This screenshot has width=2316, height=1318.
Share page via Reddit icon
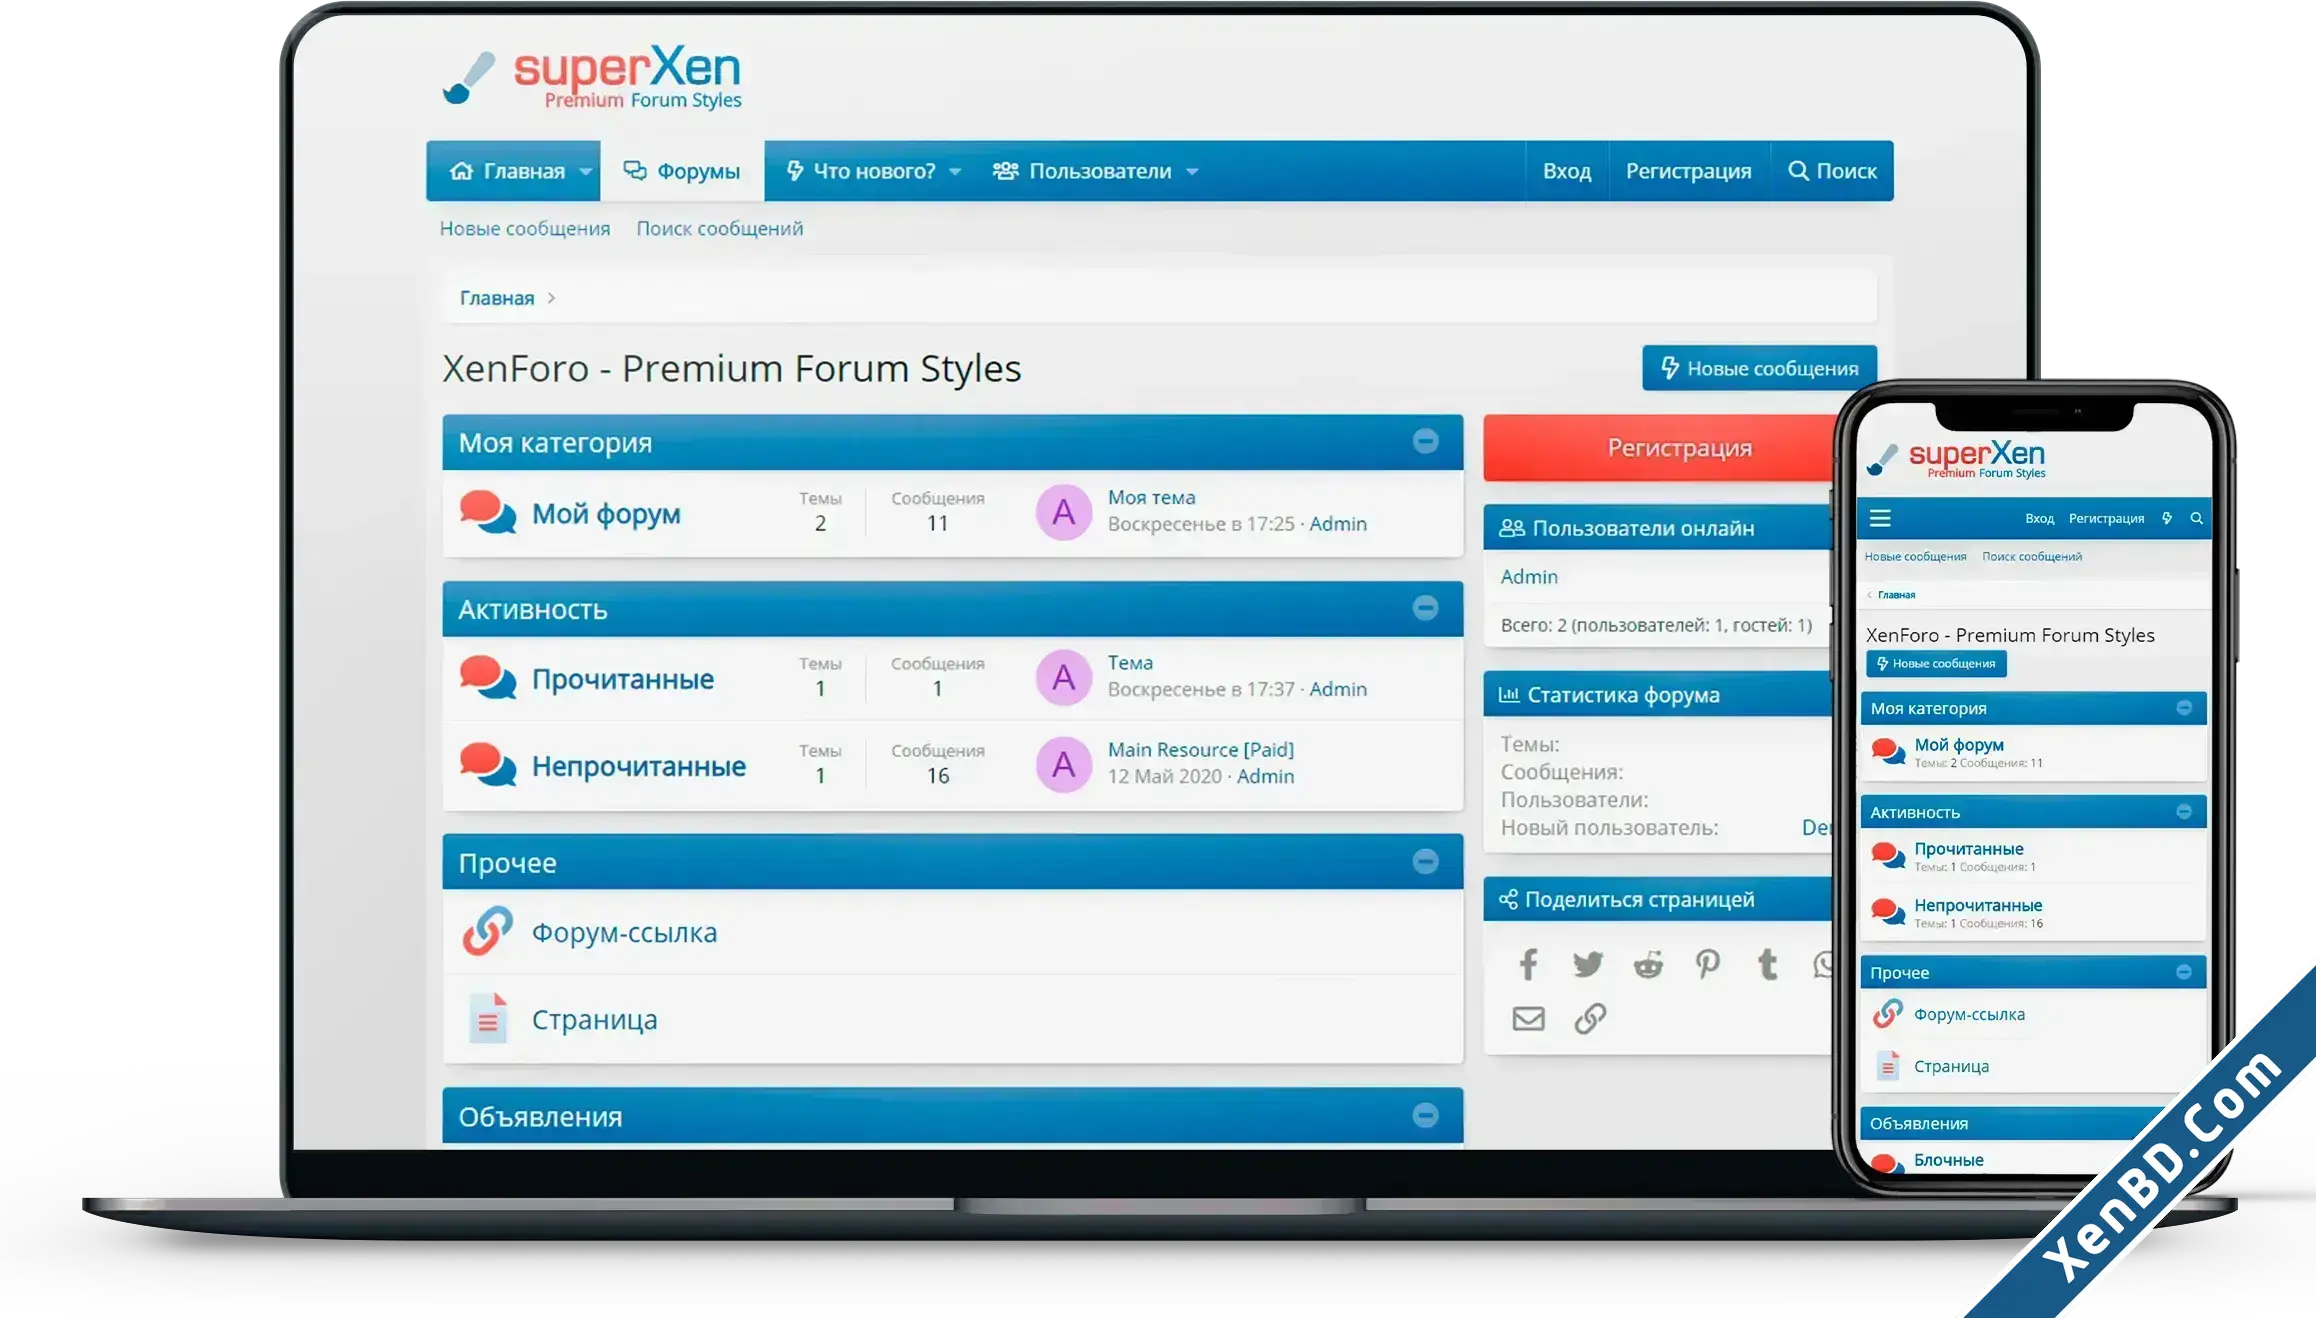click(x=1648, y=964)
